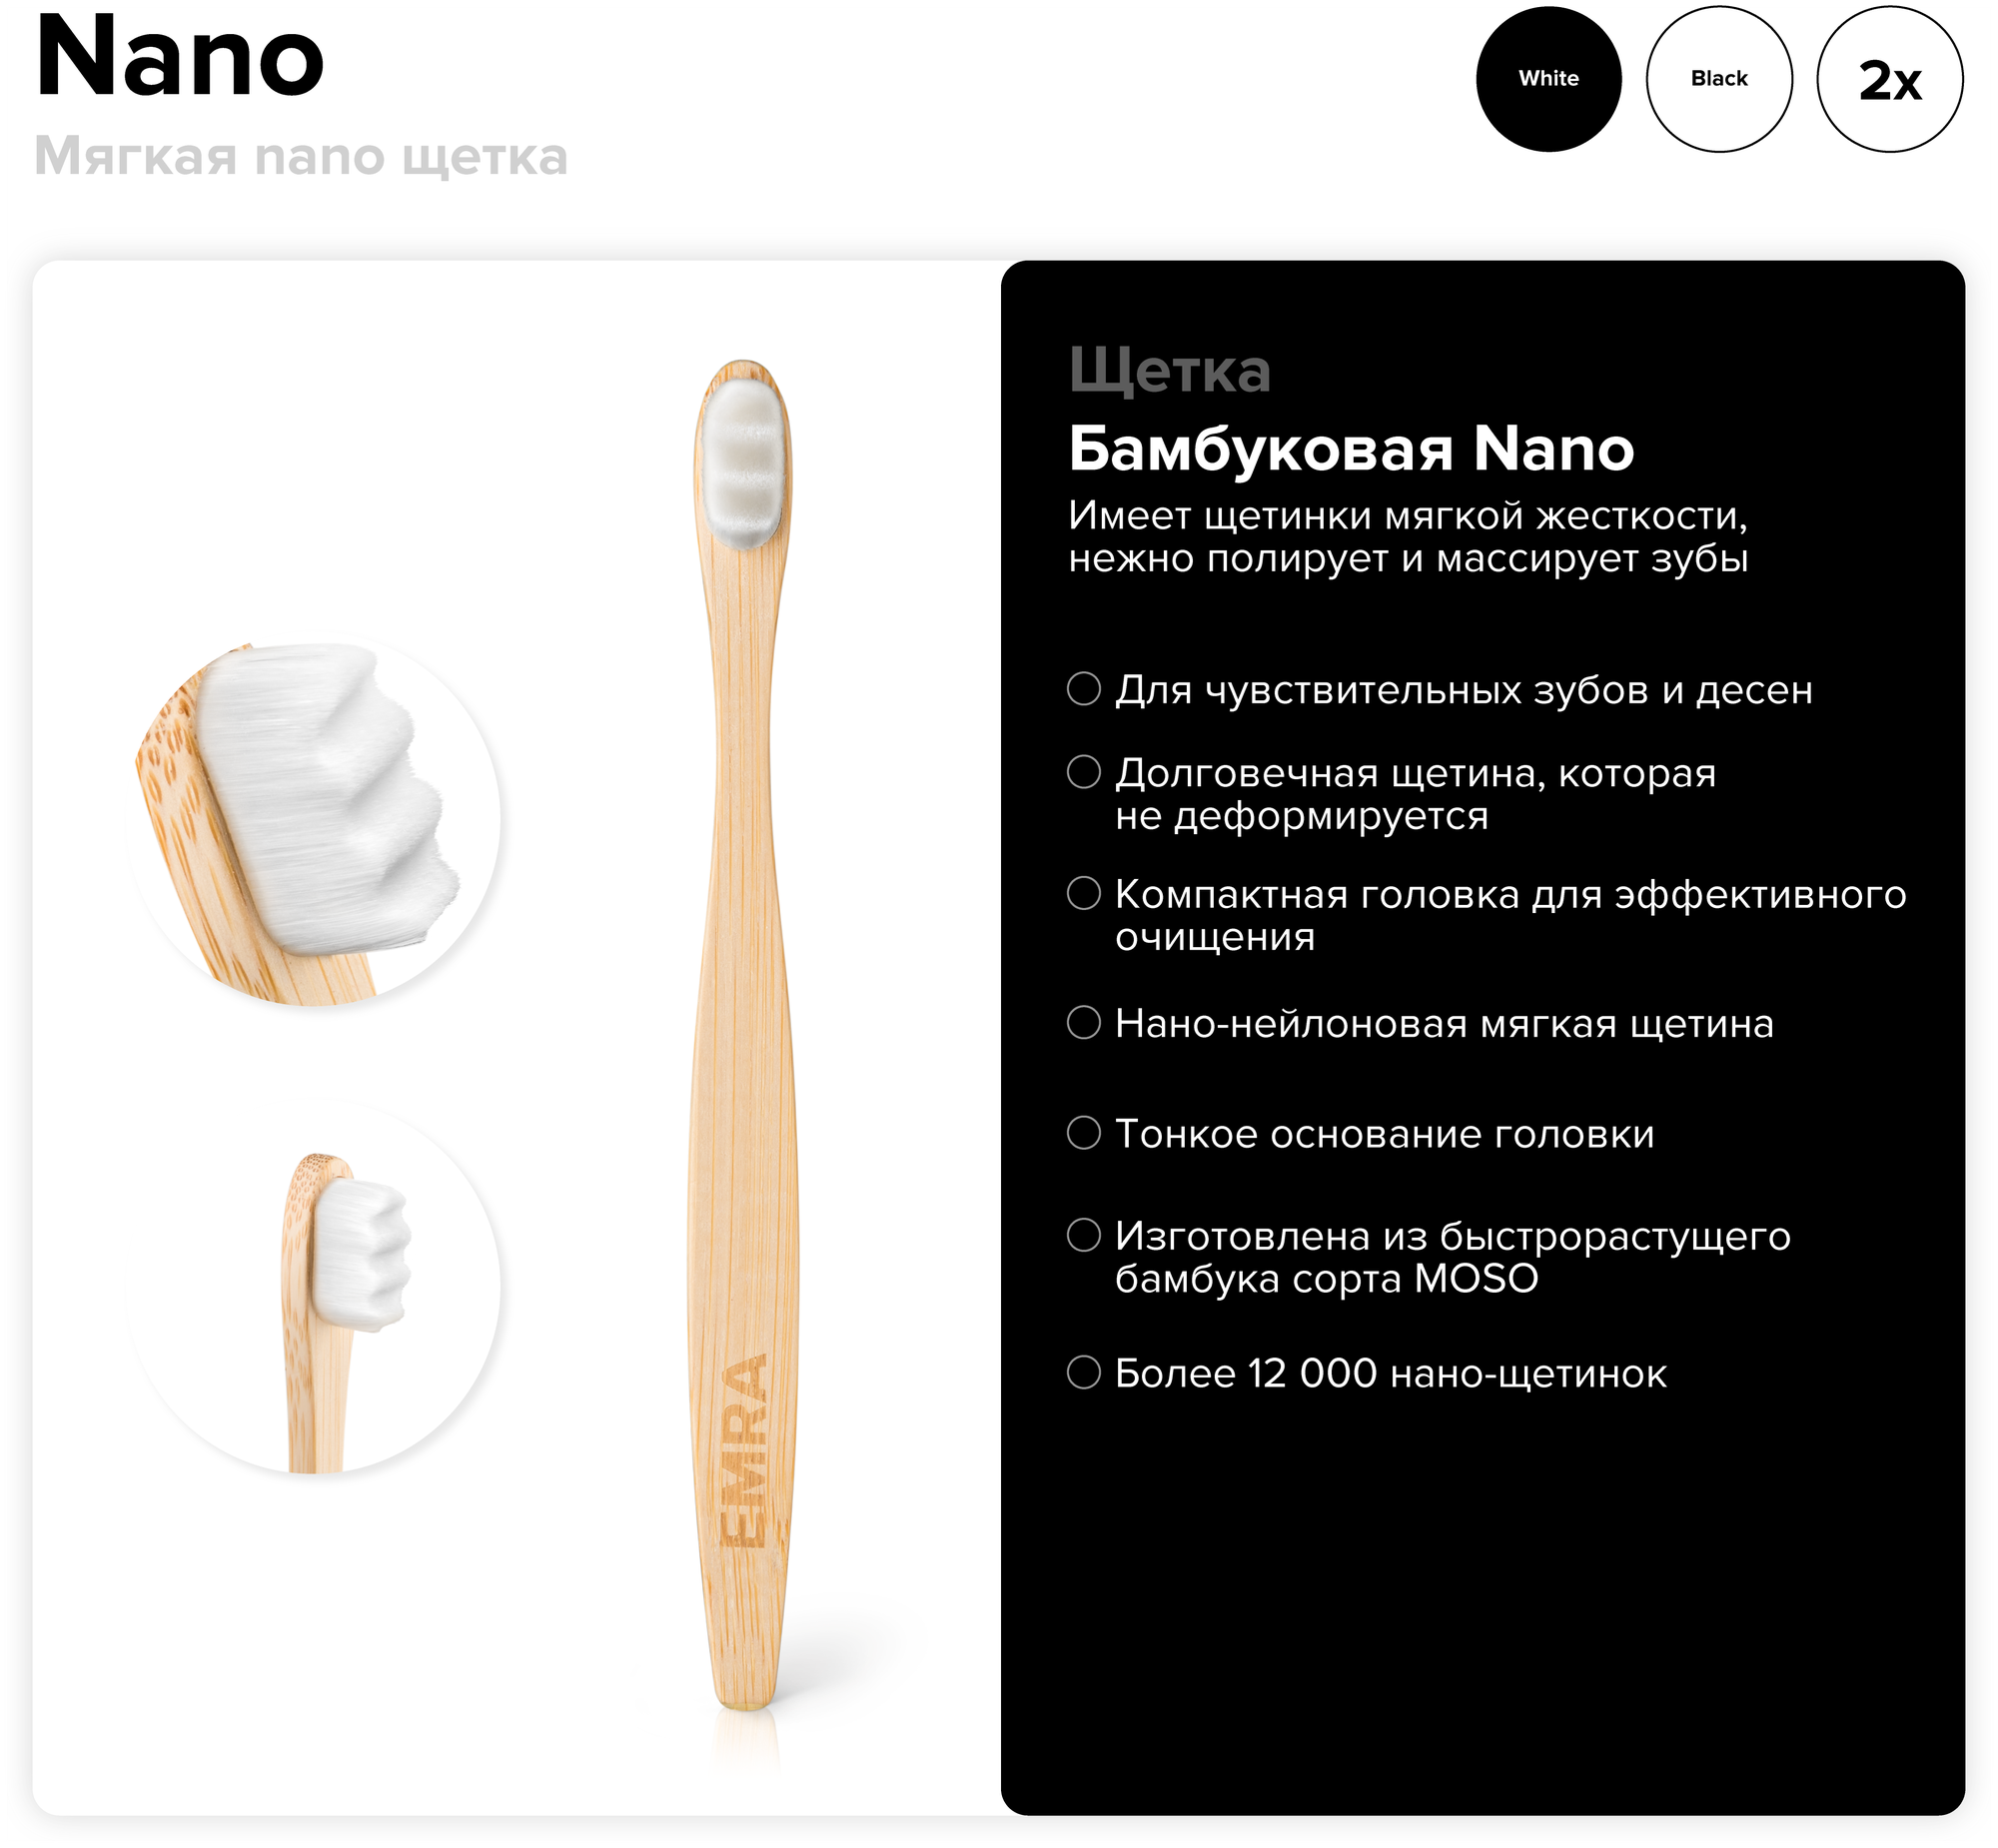The width and height of the screenshot is (1998, 1848).
Task: Toggle the durable bristle bullet circle
Action: 1084,772
